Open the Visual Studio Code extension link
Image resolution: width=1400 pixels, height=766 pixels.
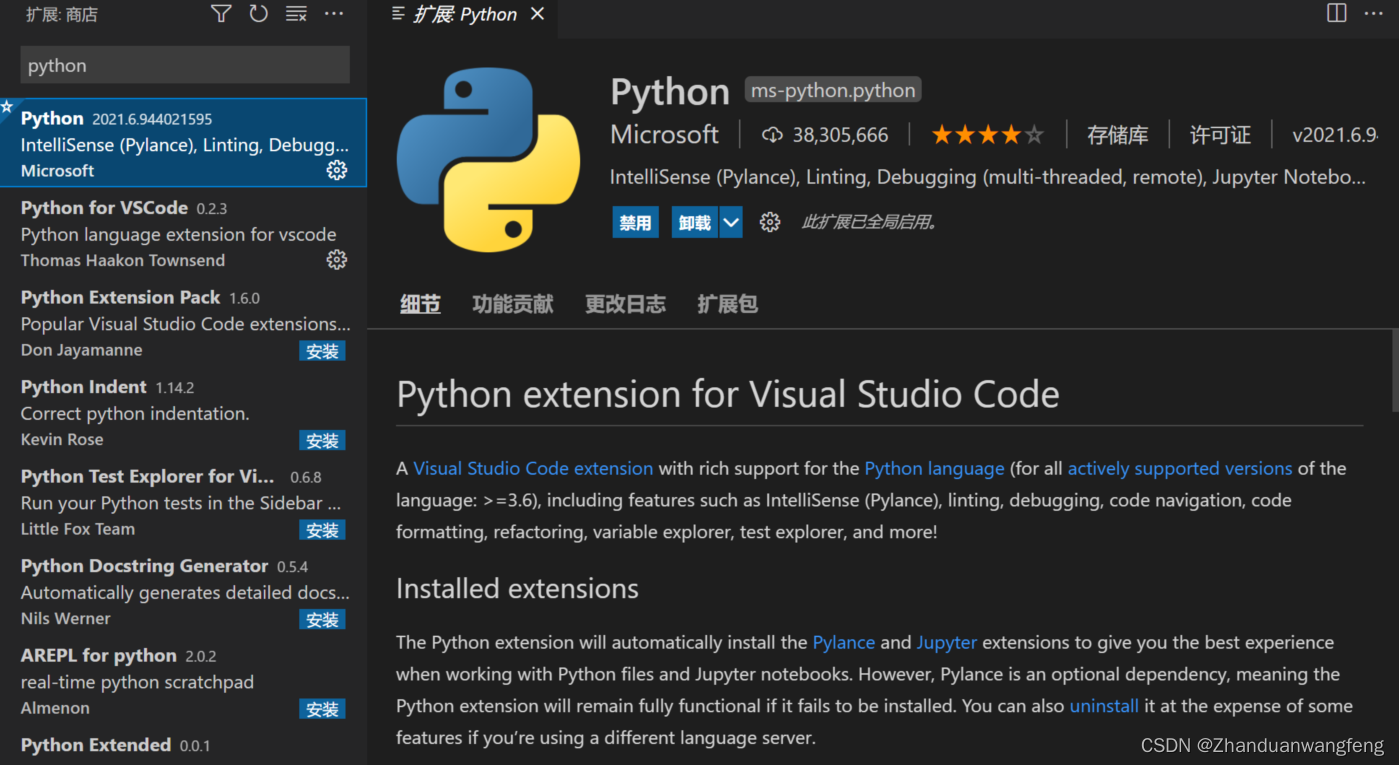[x=533, y=468]
